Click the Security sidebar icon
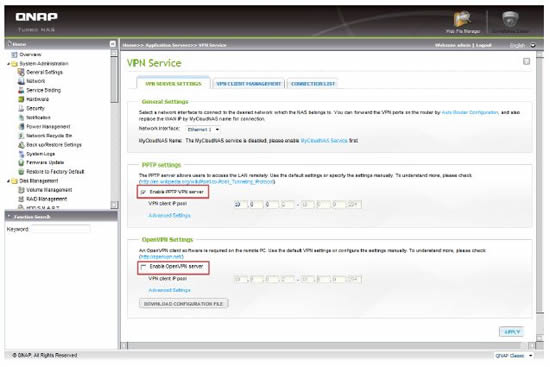Image resolution: width=550 pixels, height=367 pixels. [21, 108]
